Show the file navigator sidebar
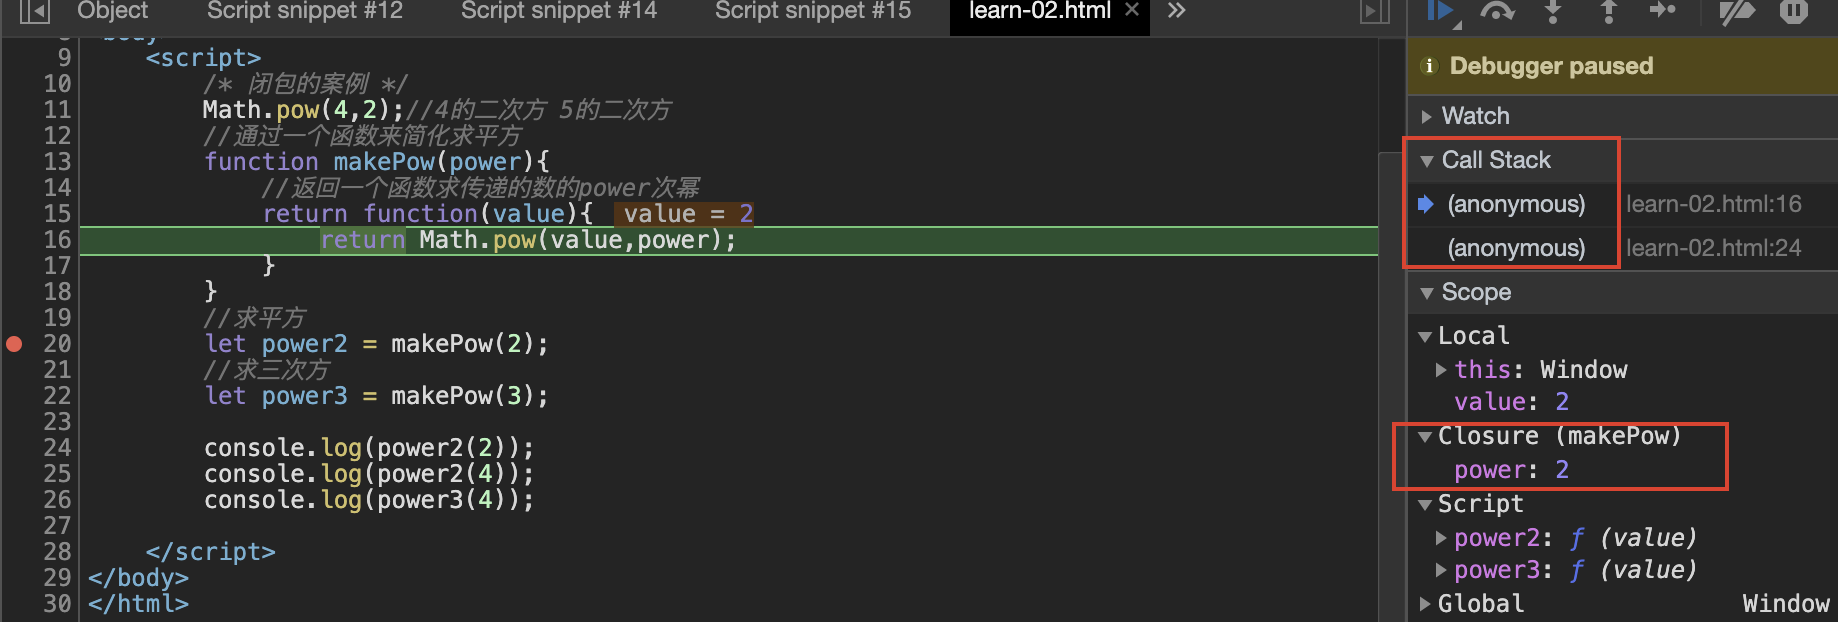The width and height of the screenshot is (1838, 622). tap(35, 11)
